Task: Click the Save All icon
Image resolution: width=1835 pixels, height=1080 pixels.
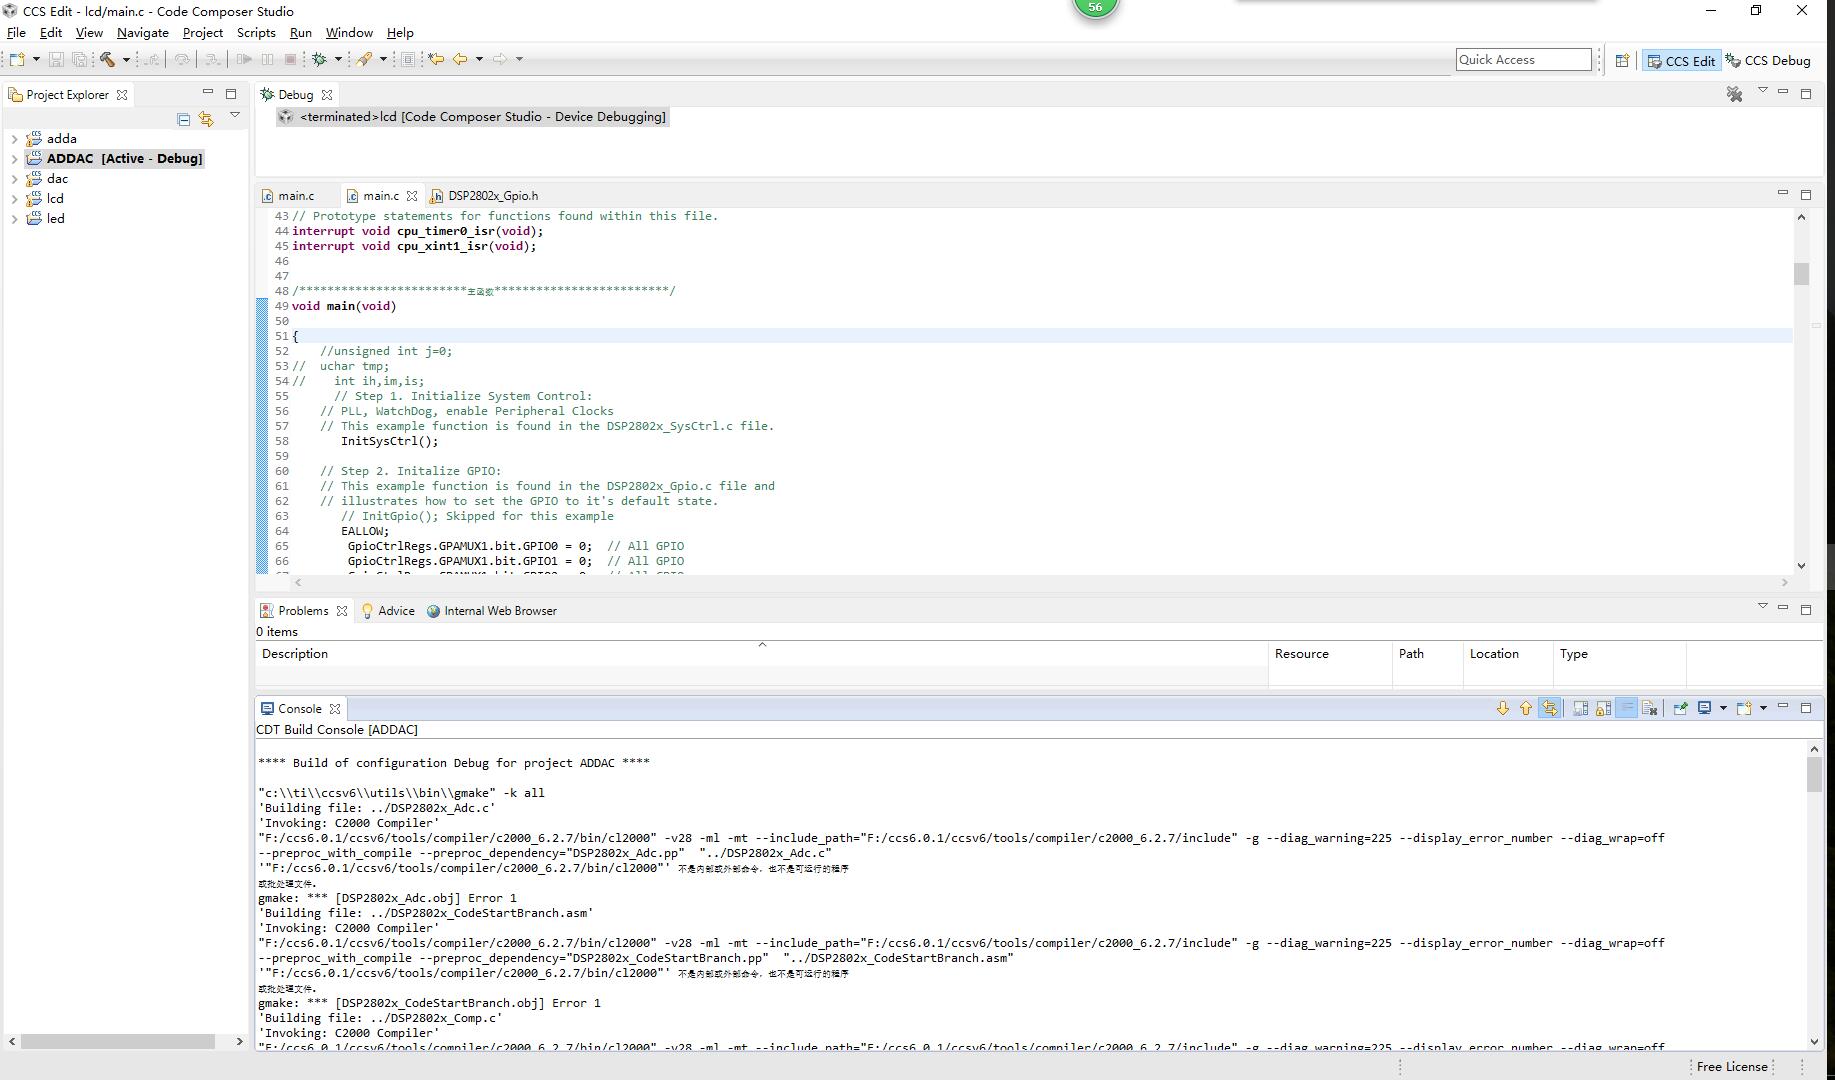Action: 79,59
